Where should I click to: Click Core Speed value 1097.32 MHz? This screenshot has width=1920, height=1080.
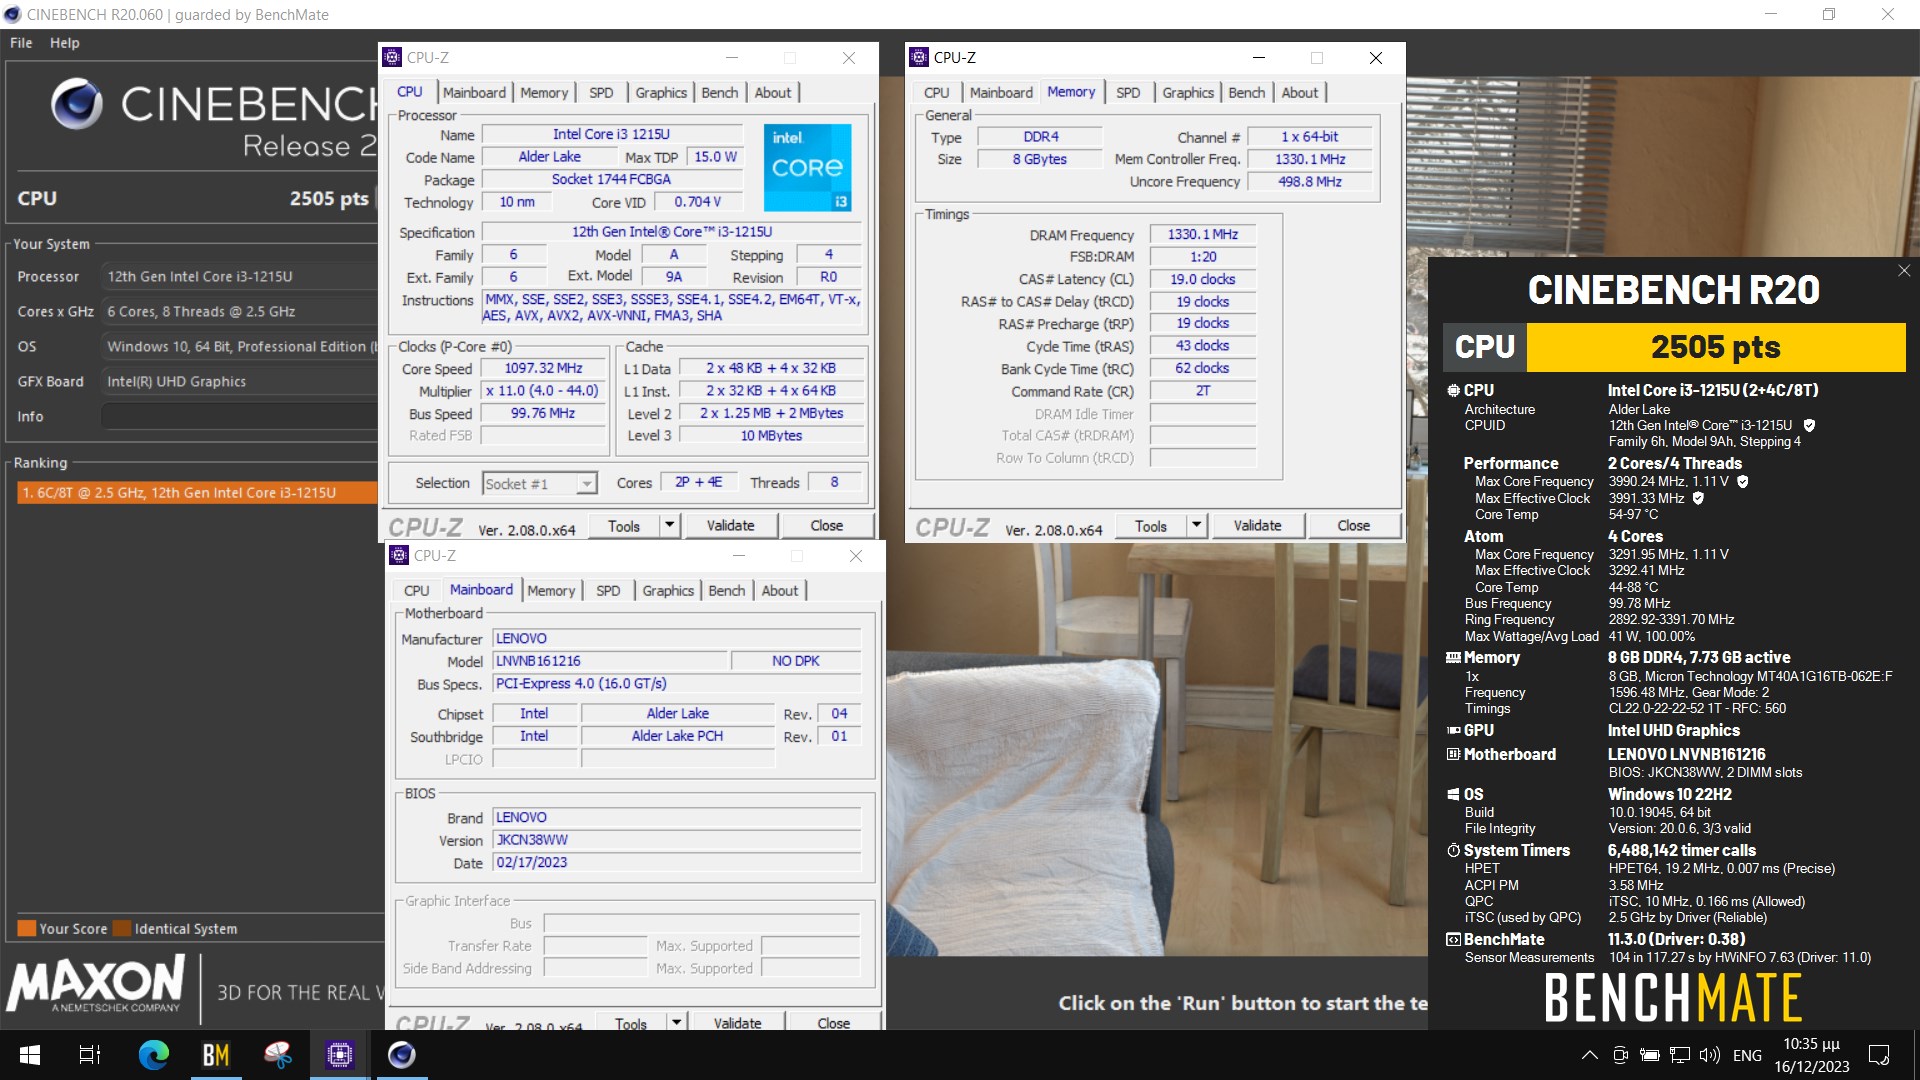543,368
